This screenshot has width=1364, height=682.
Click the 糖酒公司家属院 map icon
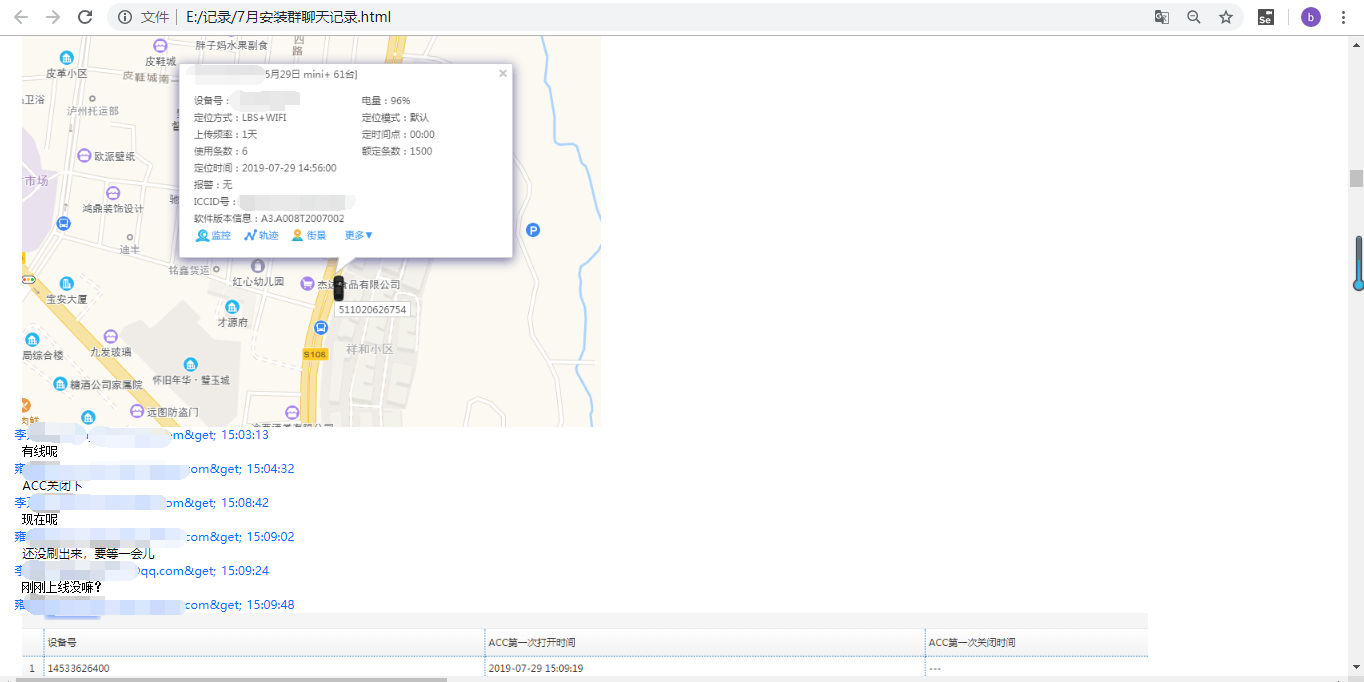click(x=60, y=384)
